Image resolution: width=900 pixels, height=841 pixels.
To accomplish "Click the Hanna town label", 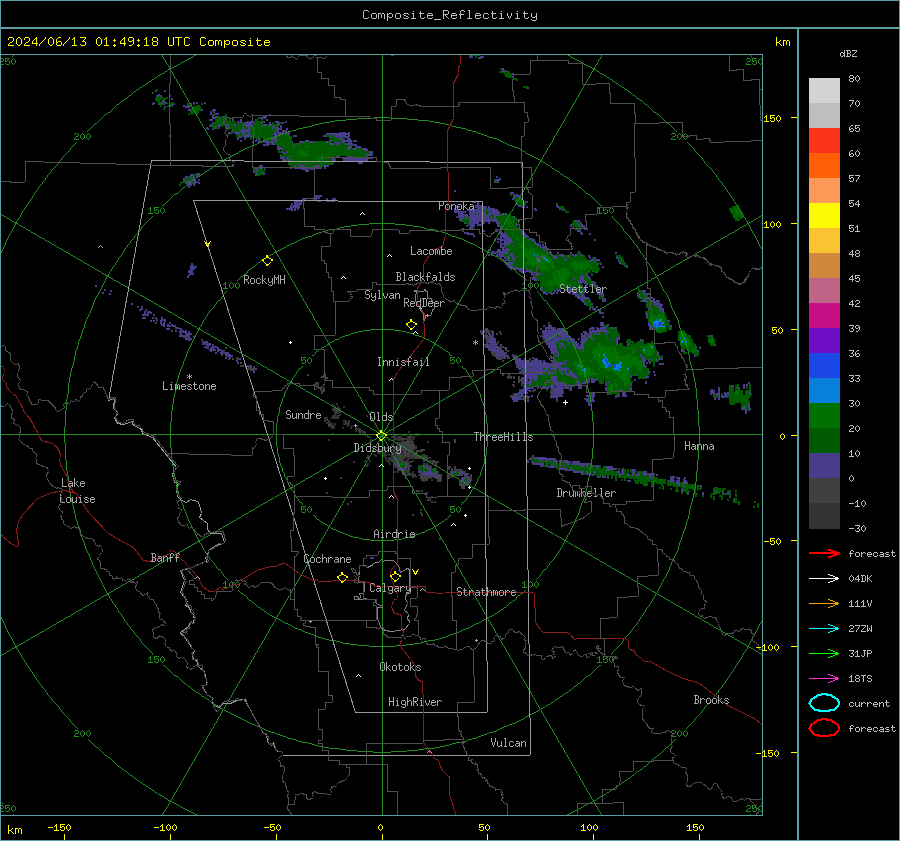I will point(699,446).
